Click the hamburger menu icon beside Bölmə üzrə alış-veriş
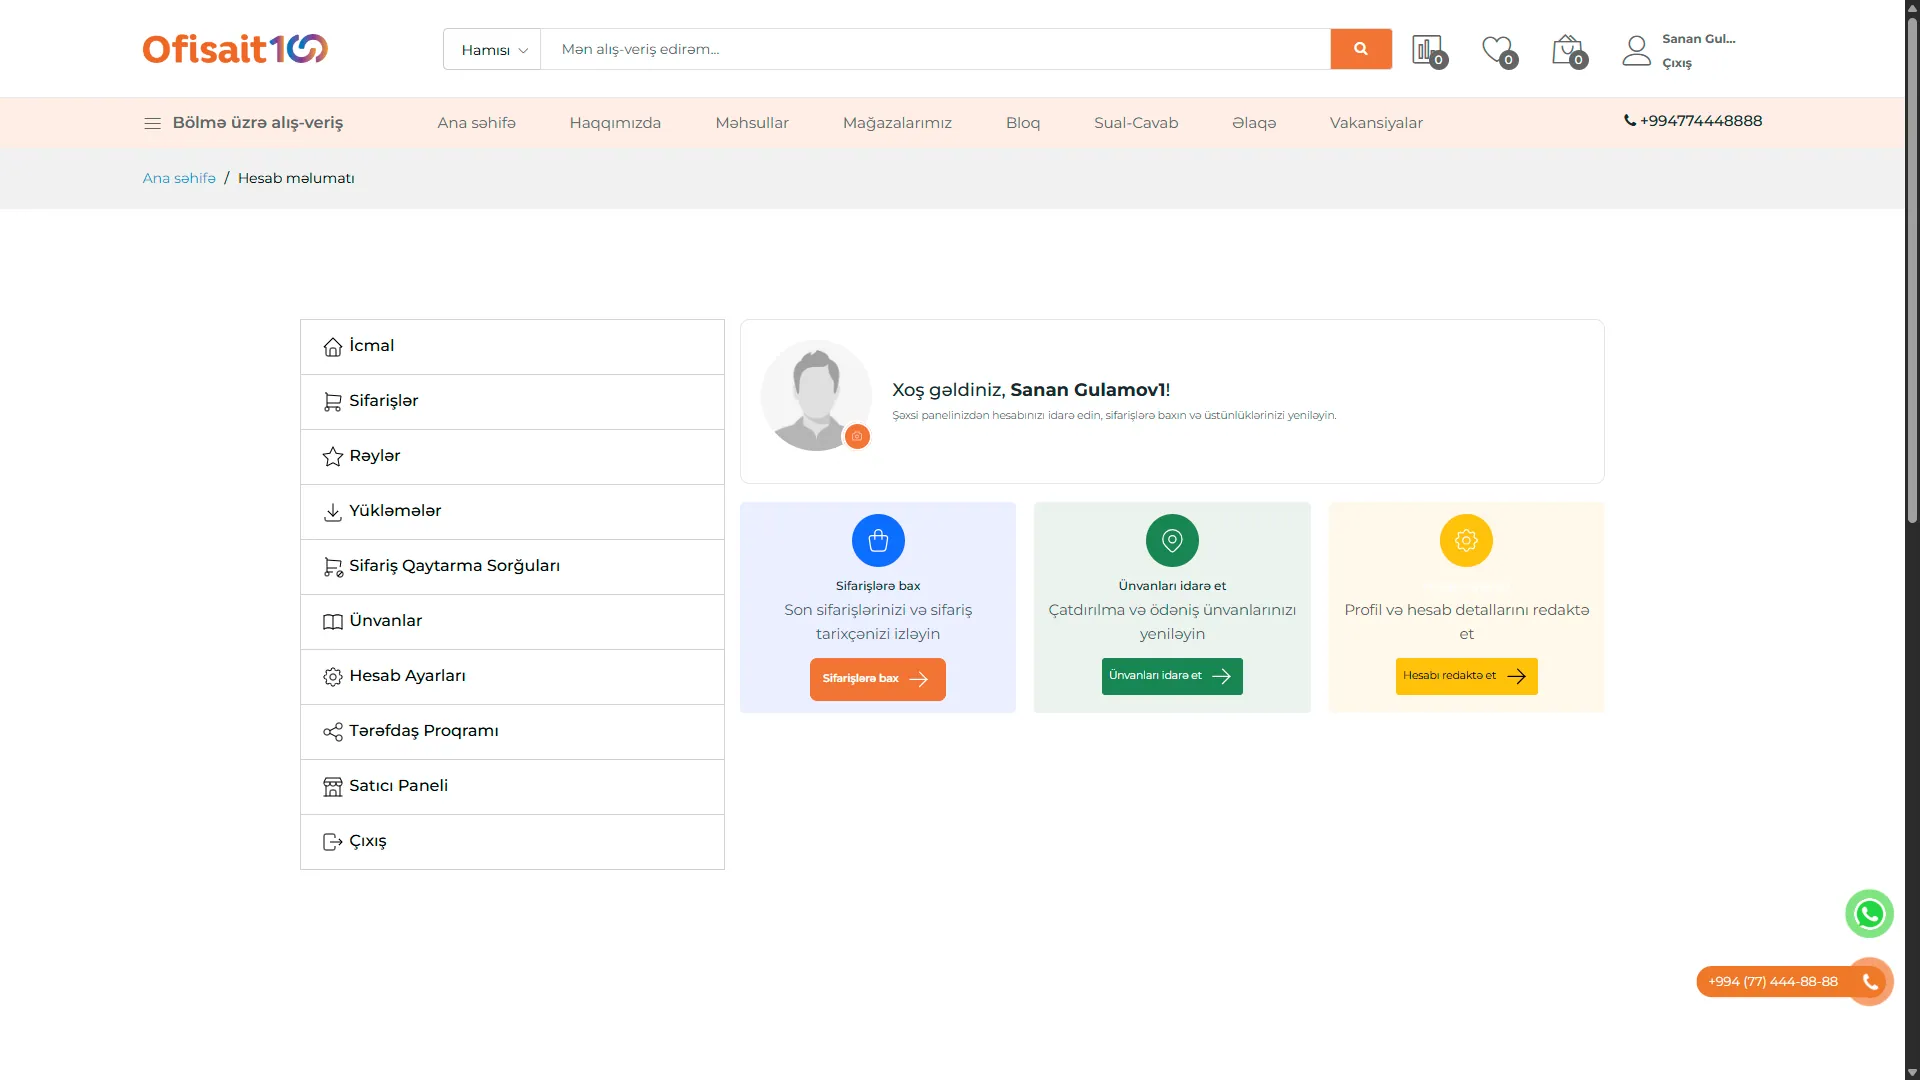Viewport: 1920px width, 1080px height. pos(152,123)
